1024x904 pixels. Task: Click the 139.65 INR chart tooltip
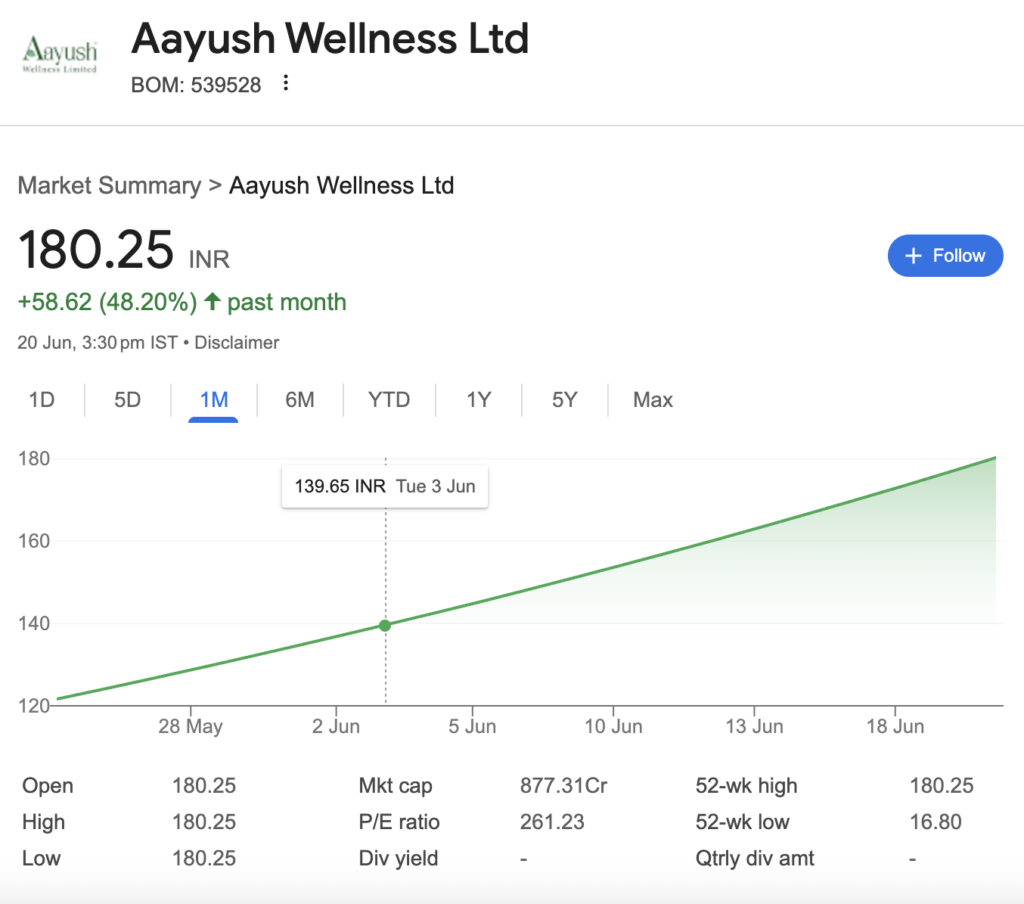pos(385,487)
